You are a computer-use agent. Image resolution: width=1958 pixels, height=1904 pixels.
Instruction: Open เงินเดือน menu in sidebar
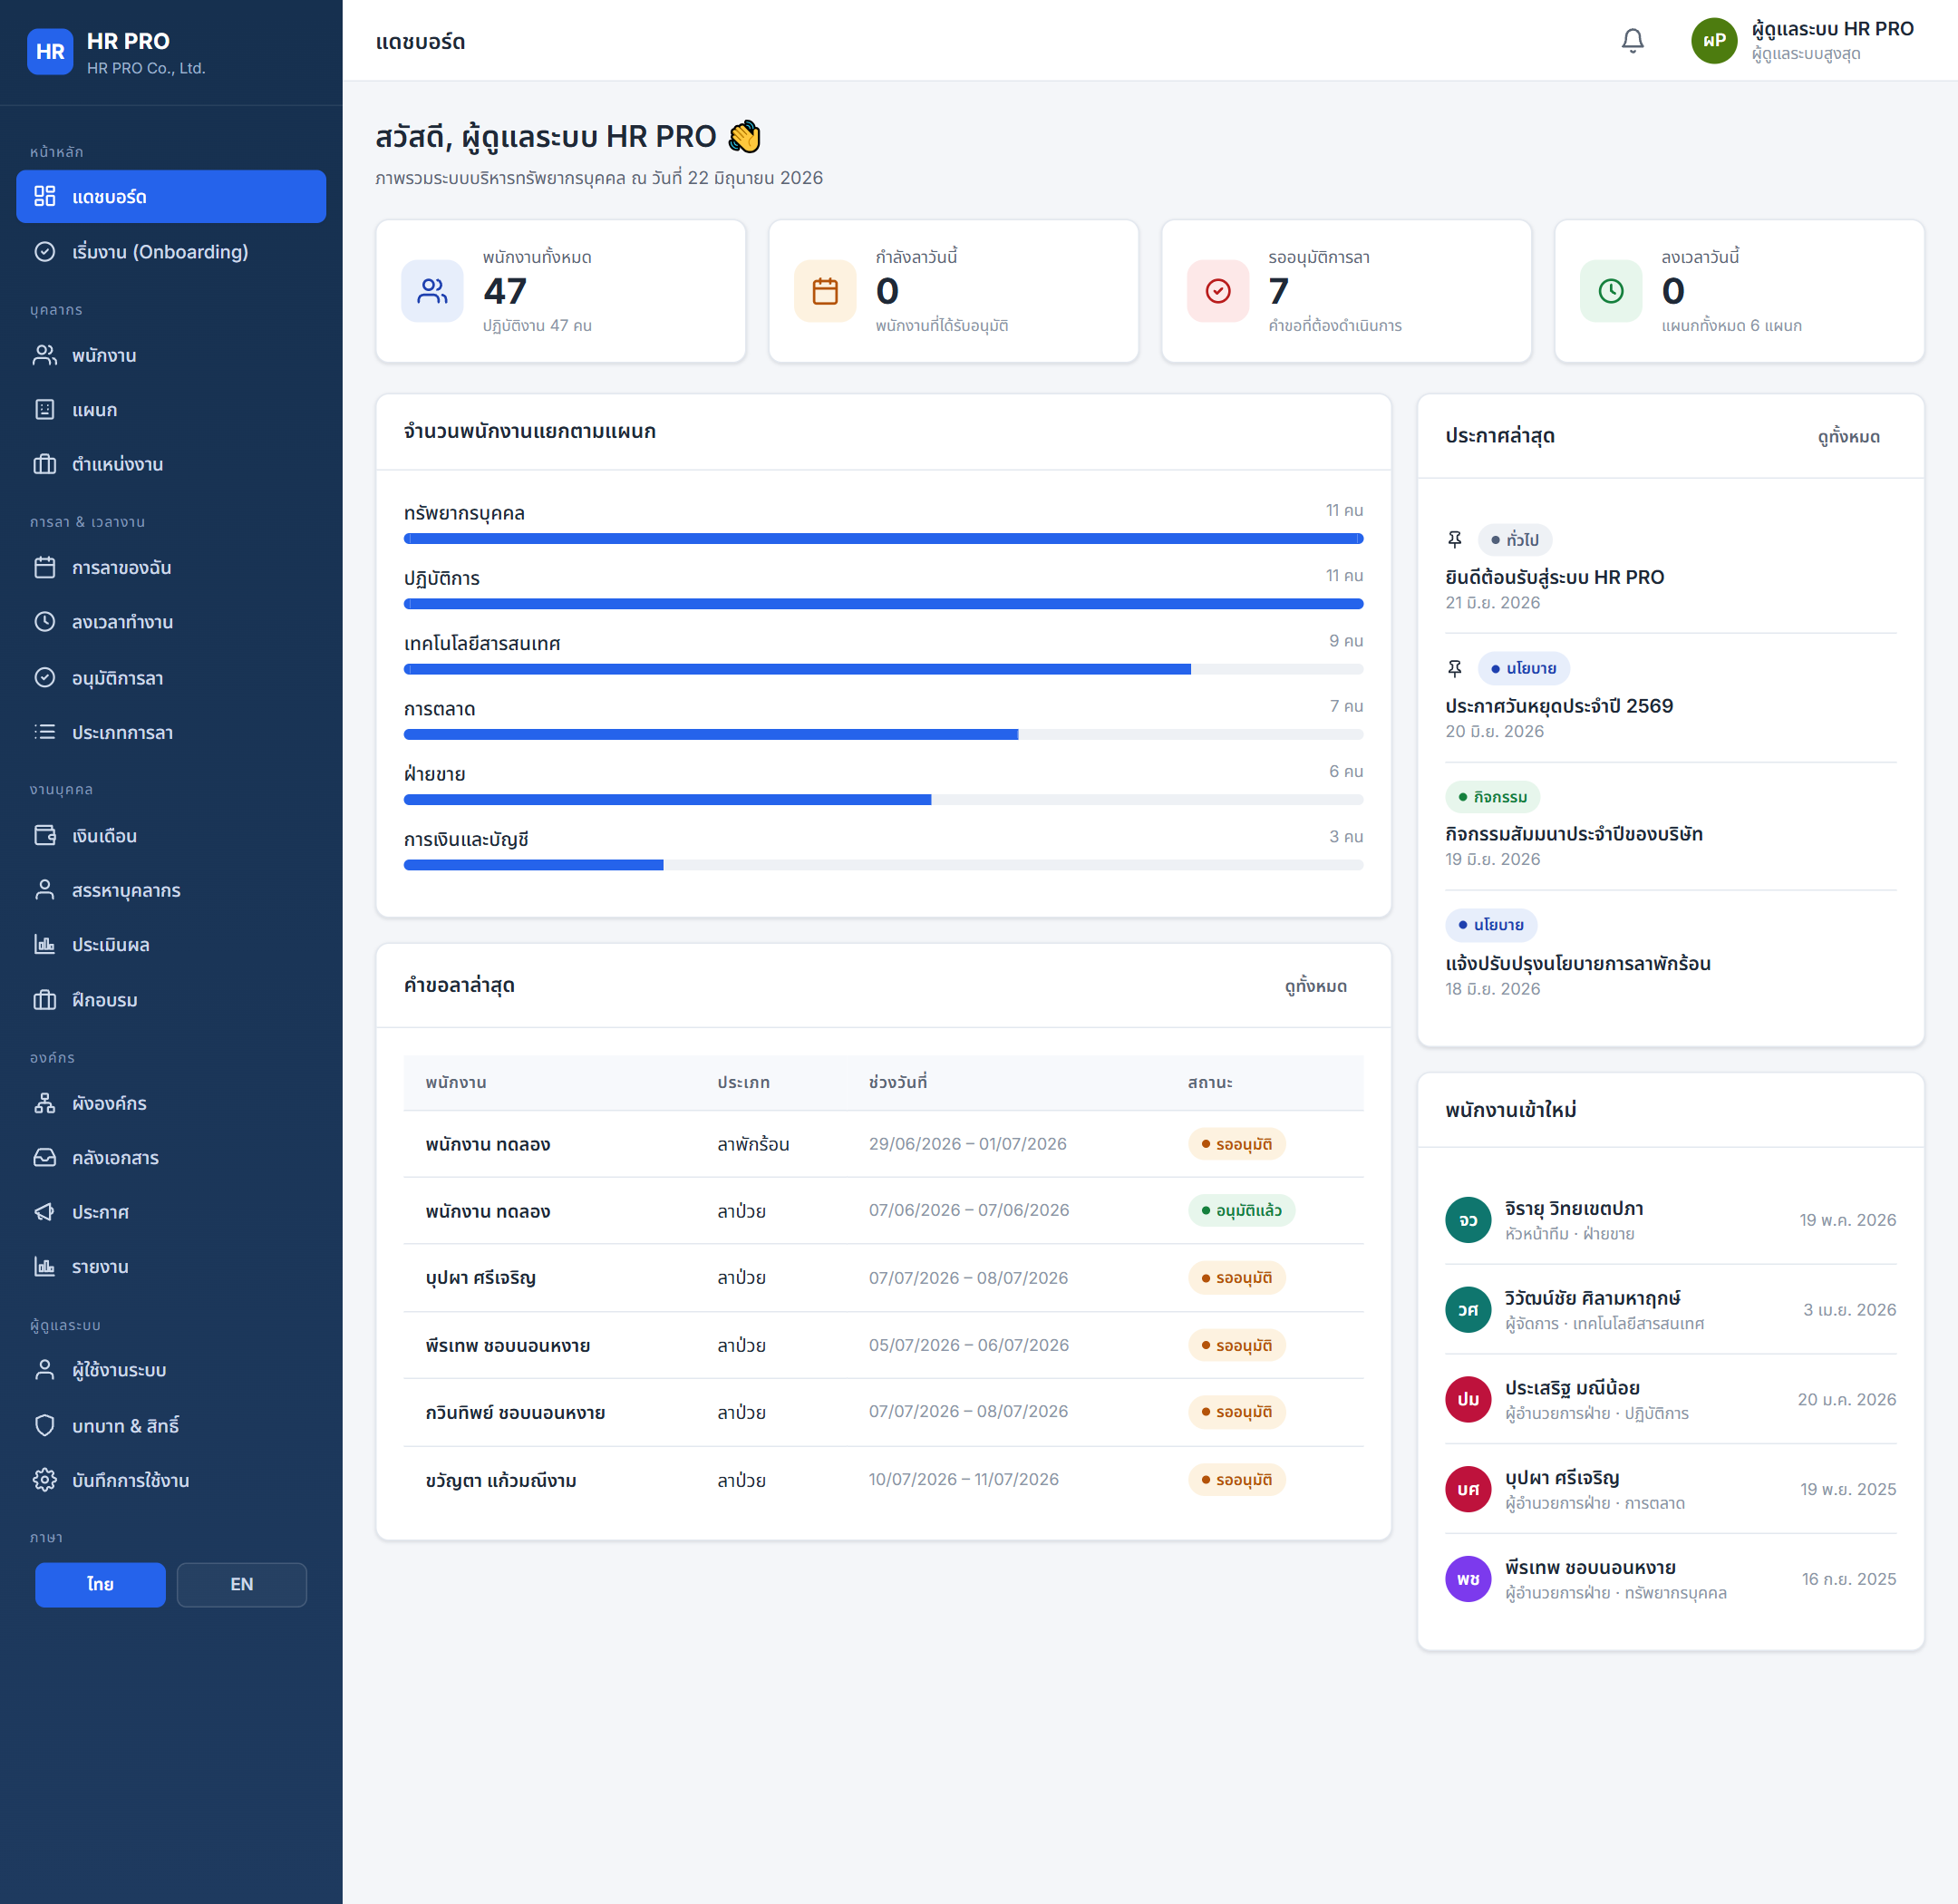point(171,835)
